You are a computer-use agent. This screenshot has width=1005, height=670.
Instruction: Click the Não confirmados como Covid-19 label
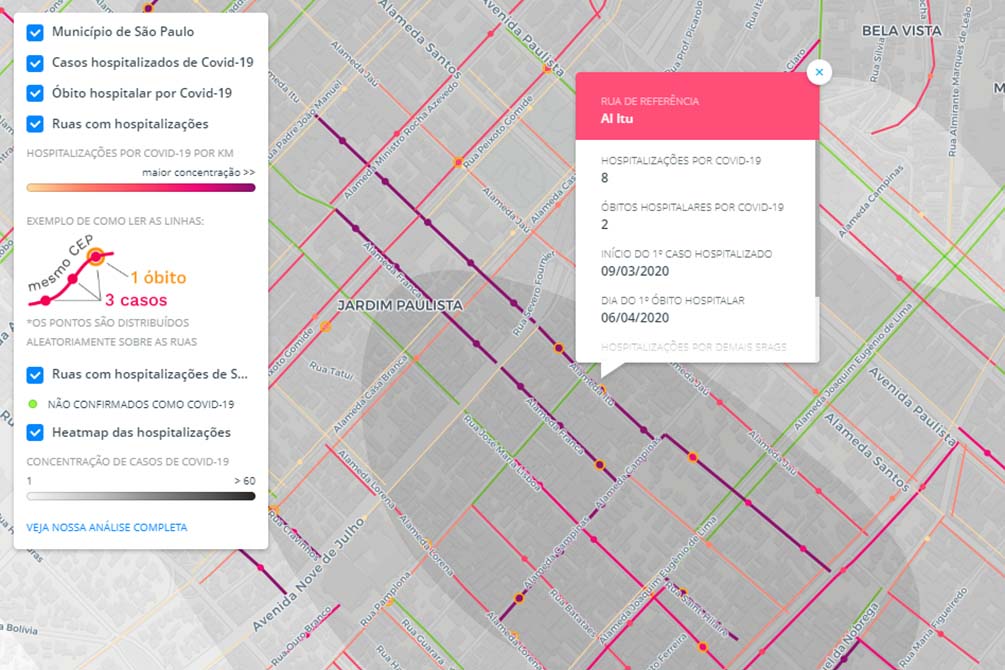click(x=141, y=405)
